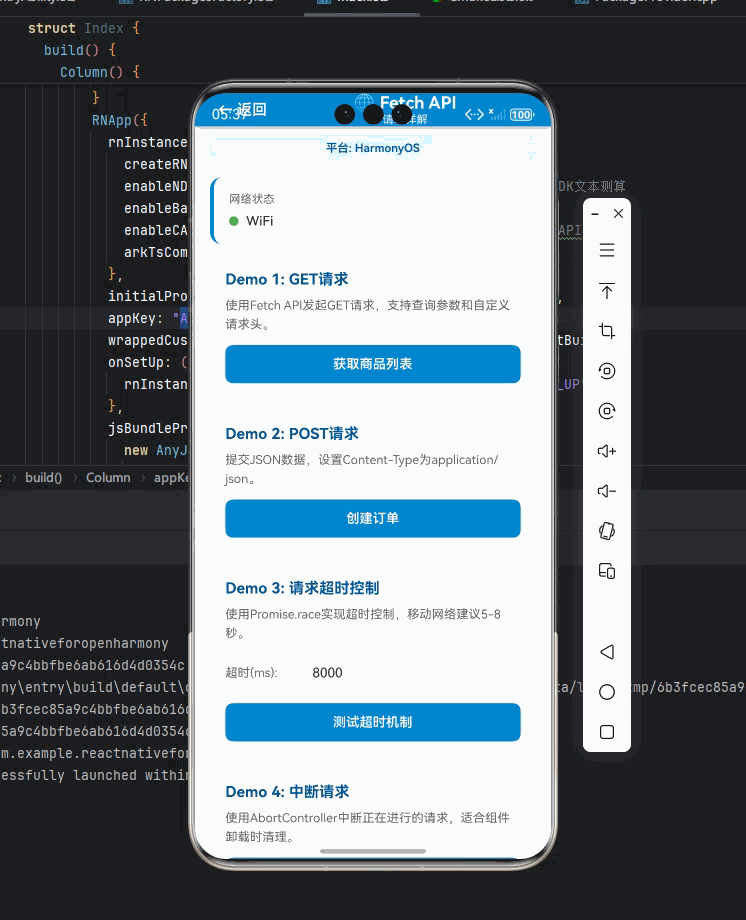Click the emulator shake device icon
This screenshot has width=746, height=920.
click(607, 531)
